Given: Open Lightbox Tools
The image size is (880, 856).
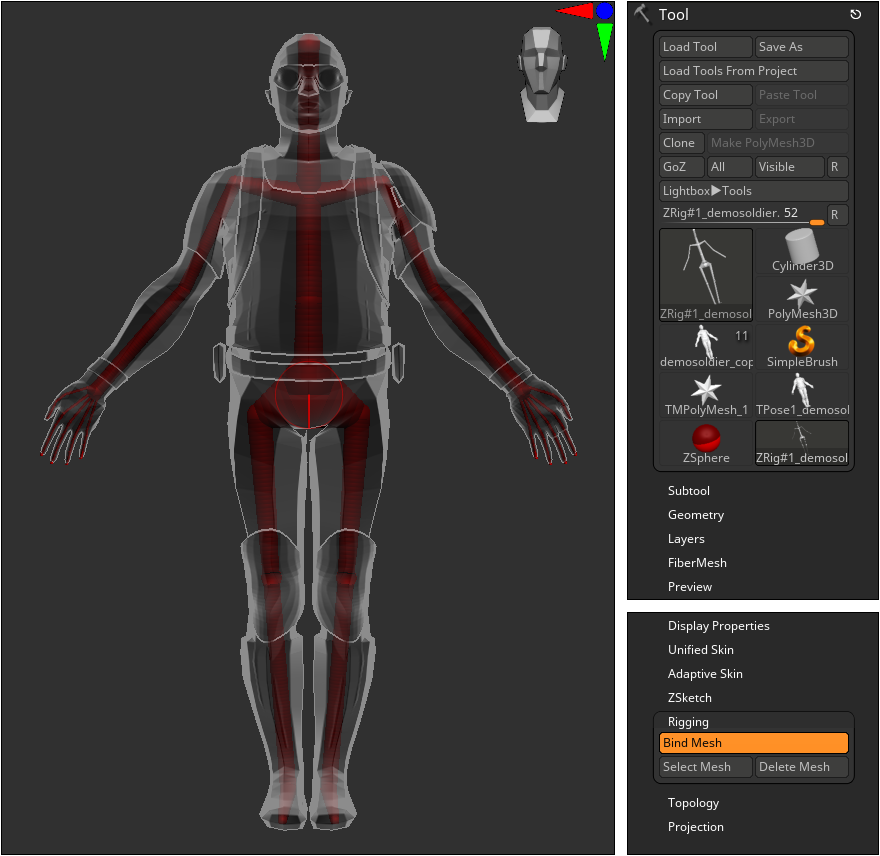Looking at the screenshot, I should [x=754, y=191].
